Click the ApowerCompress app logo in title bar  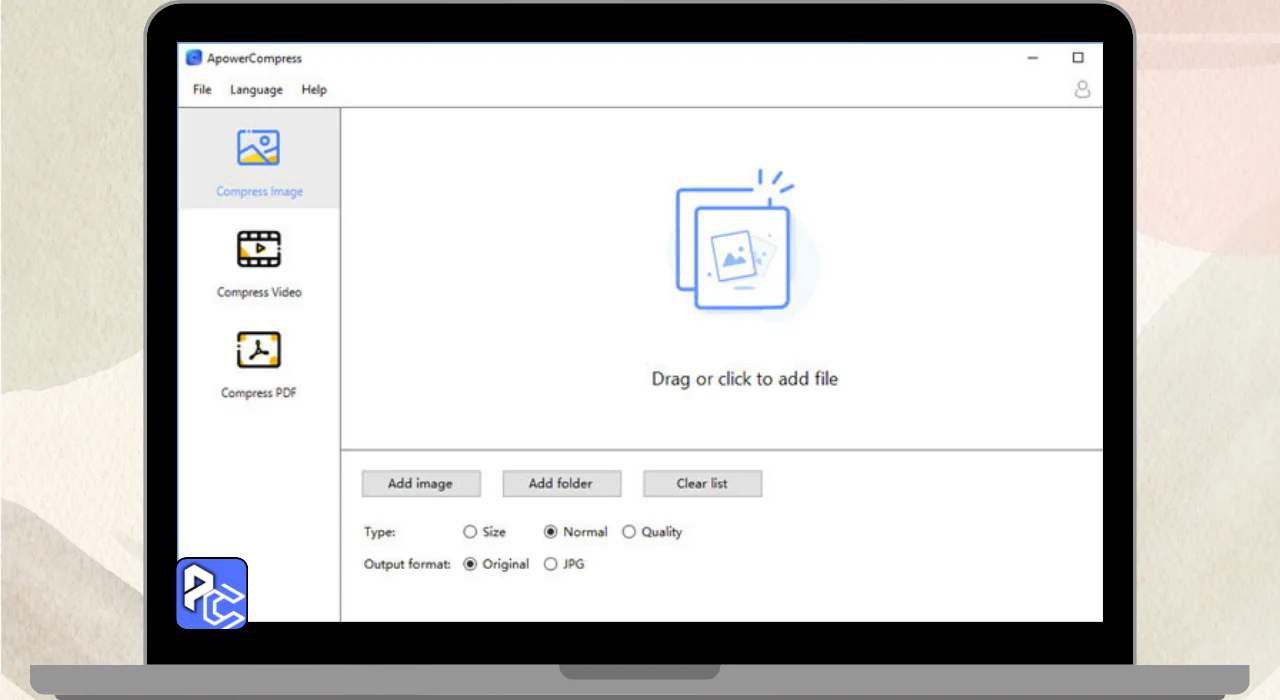tap(194, 58)
